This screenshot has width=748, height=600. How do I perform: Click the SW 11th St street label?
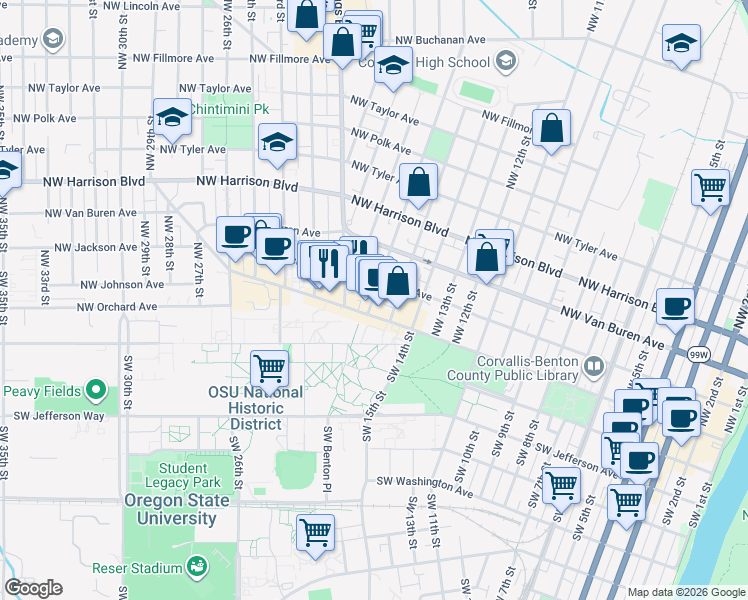(x=433, y=520)
